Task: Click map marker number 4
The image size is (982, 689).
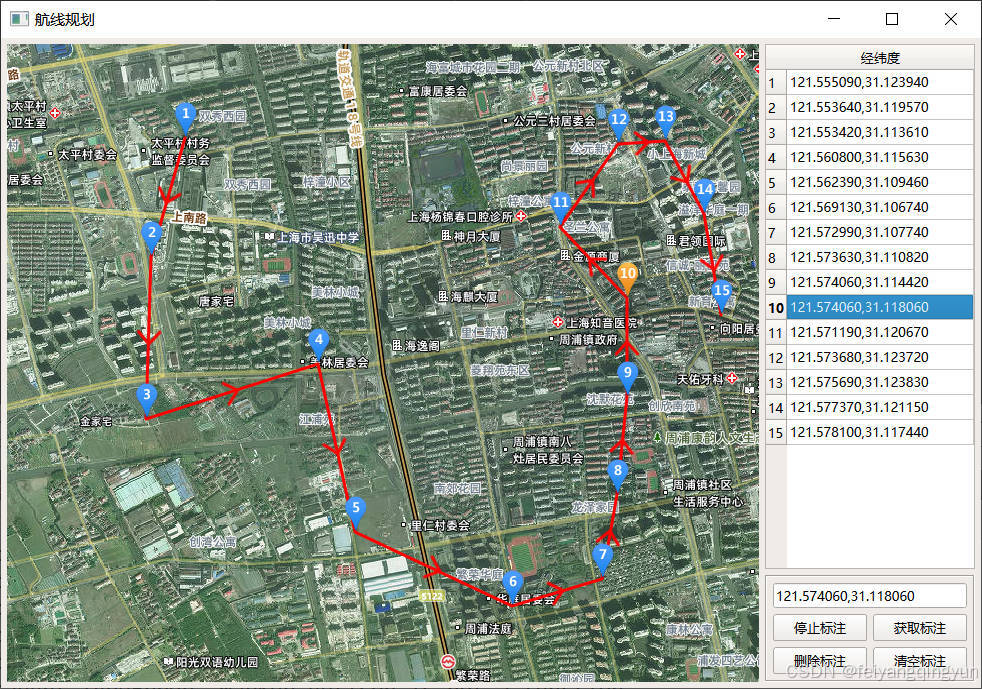Action: 319,344
